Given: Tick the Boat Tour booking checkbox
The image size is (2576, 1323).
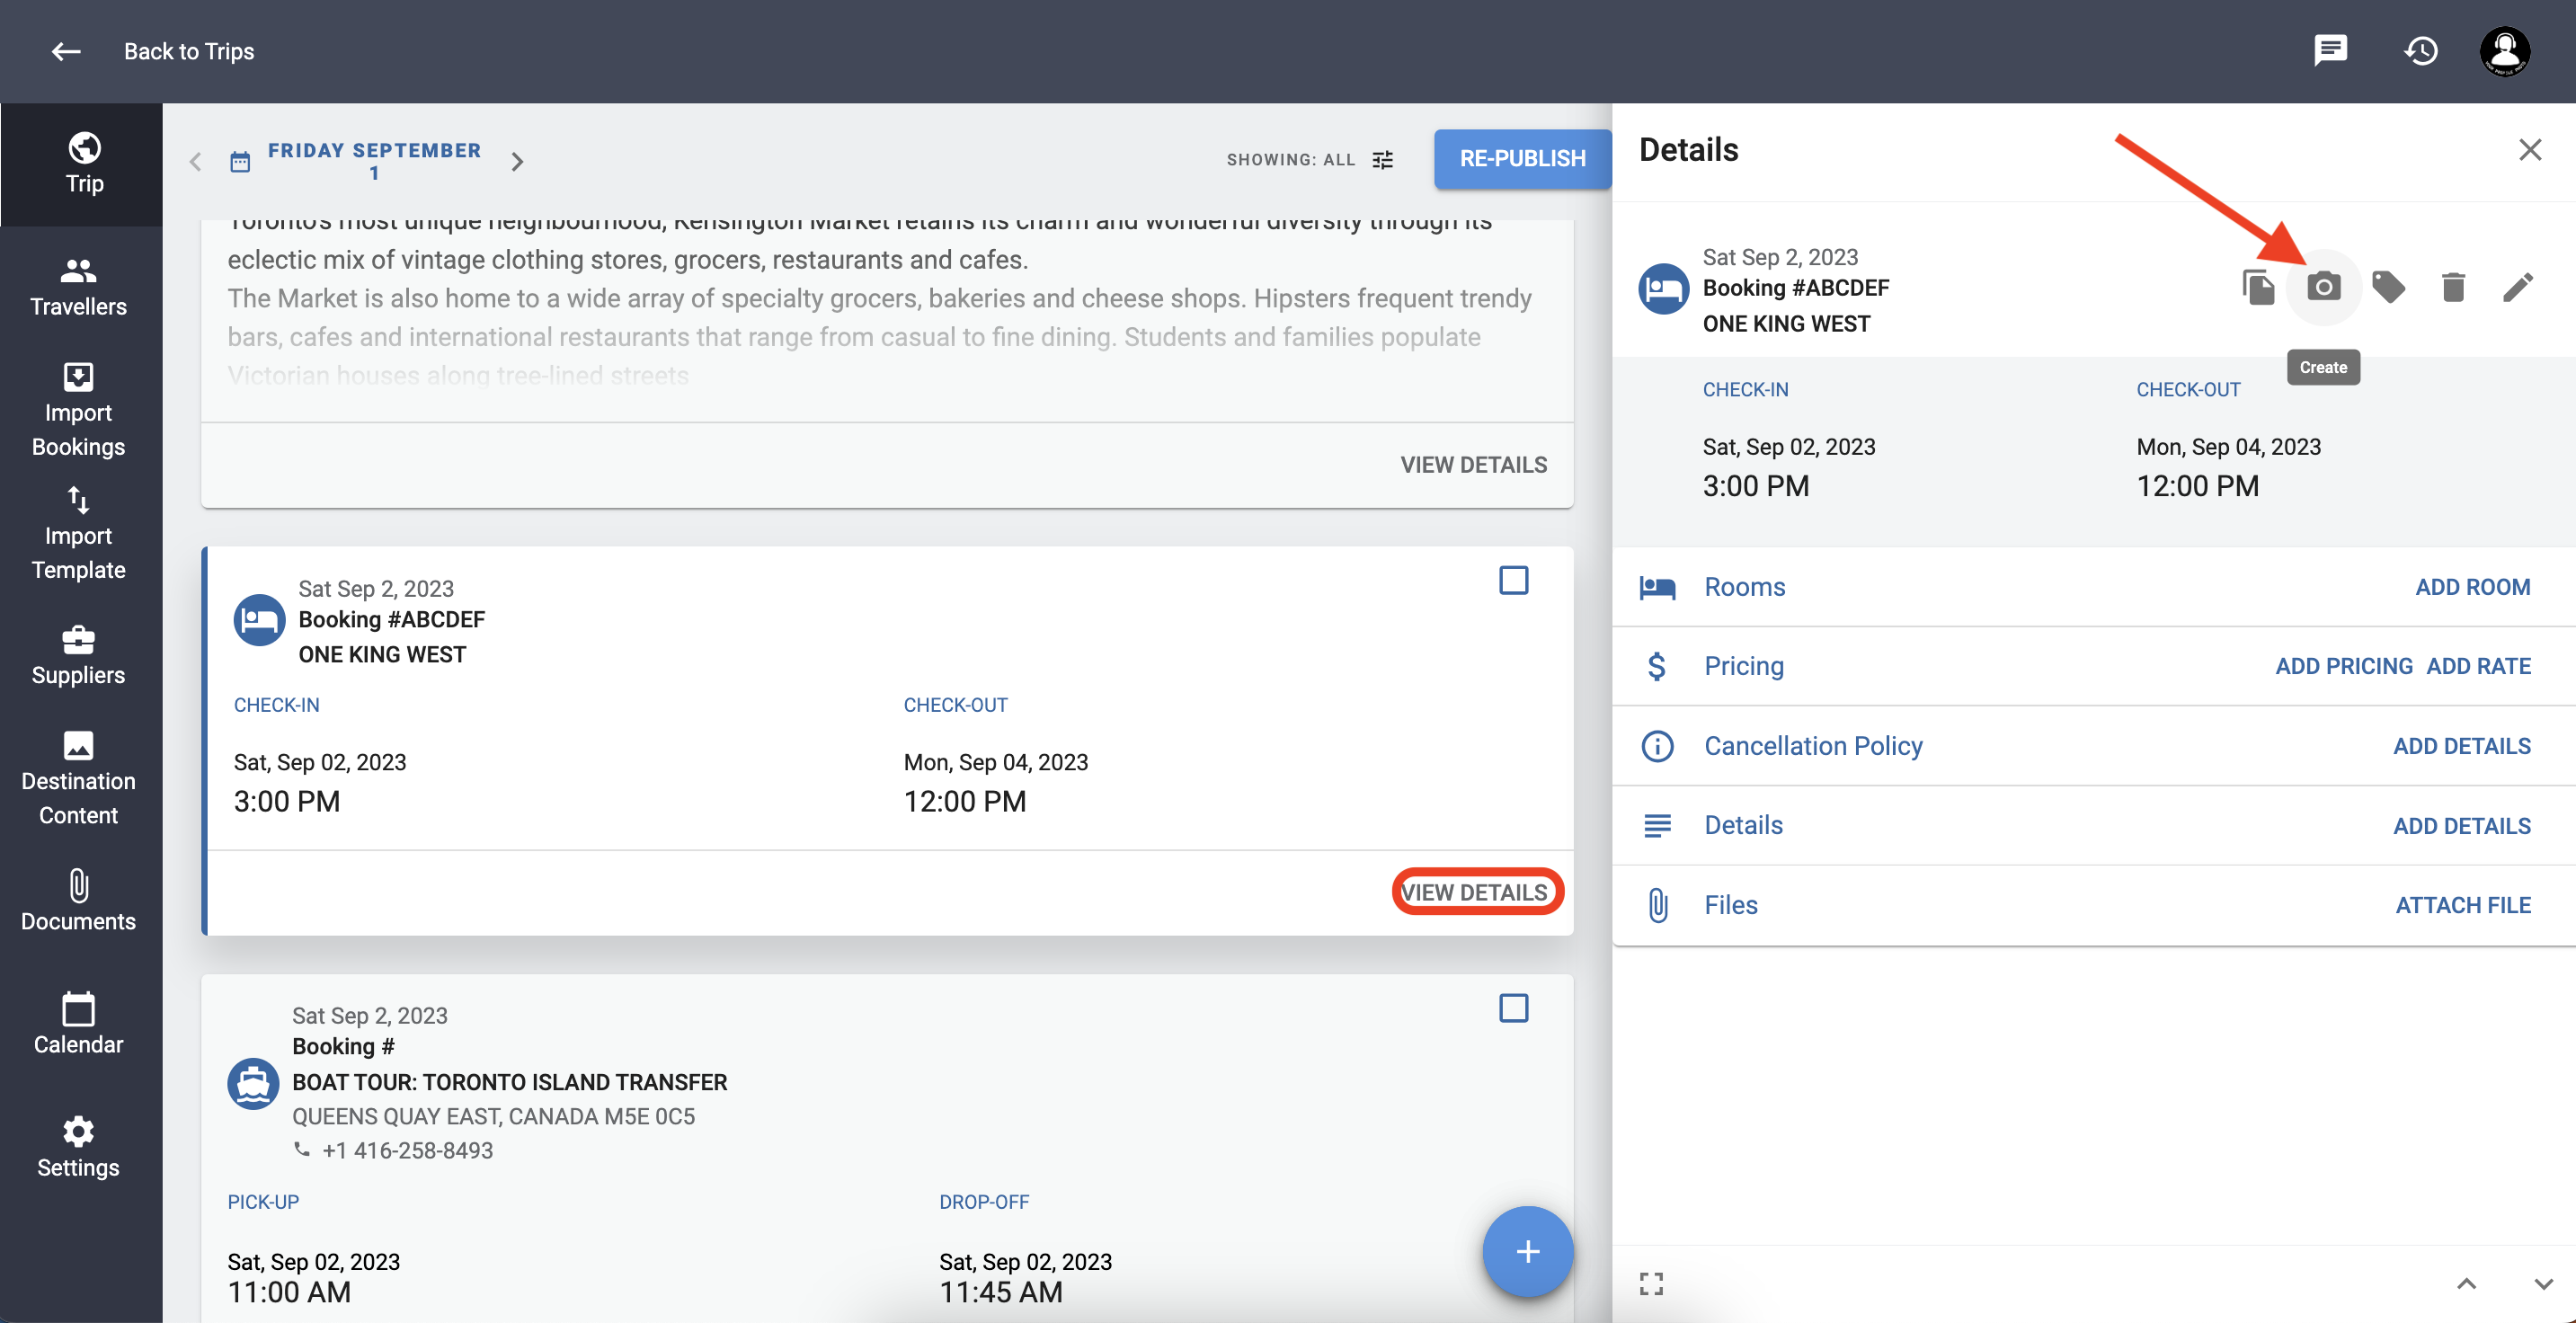Looking at the screenshot, I should [x=1513, y=1008].
